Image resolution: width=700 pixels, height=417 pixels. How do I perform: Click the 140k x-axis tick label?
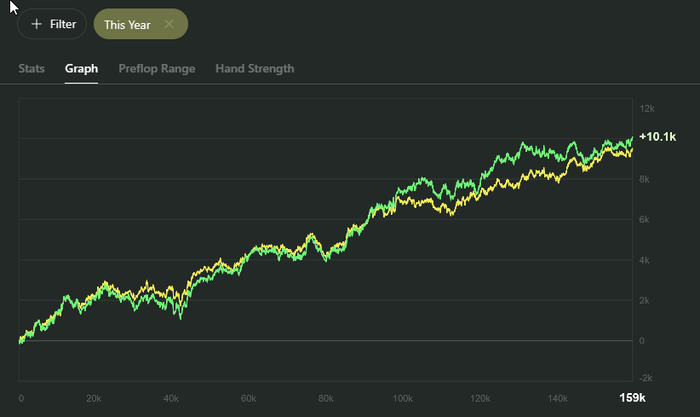point(557,398)
